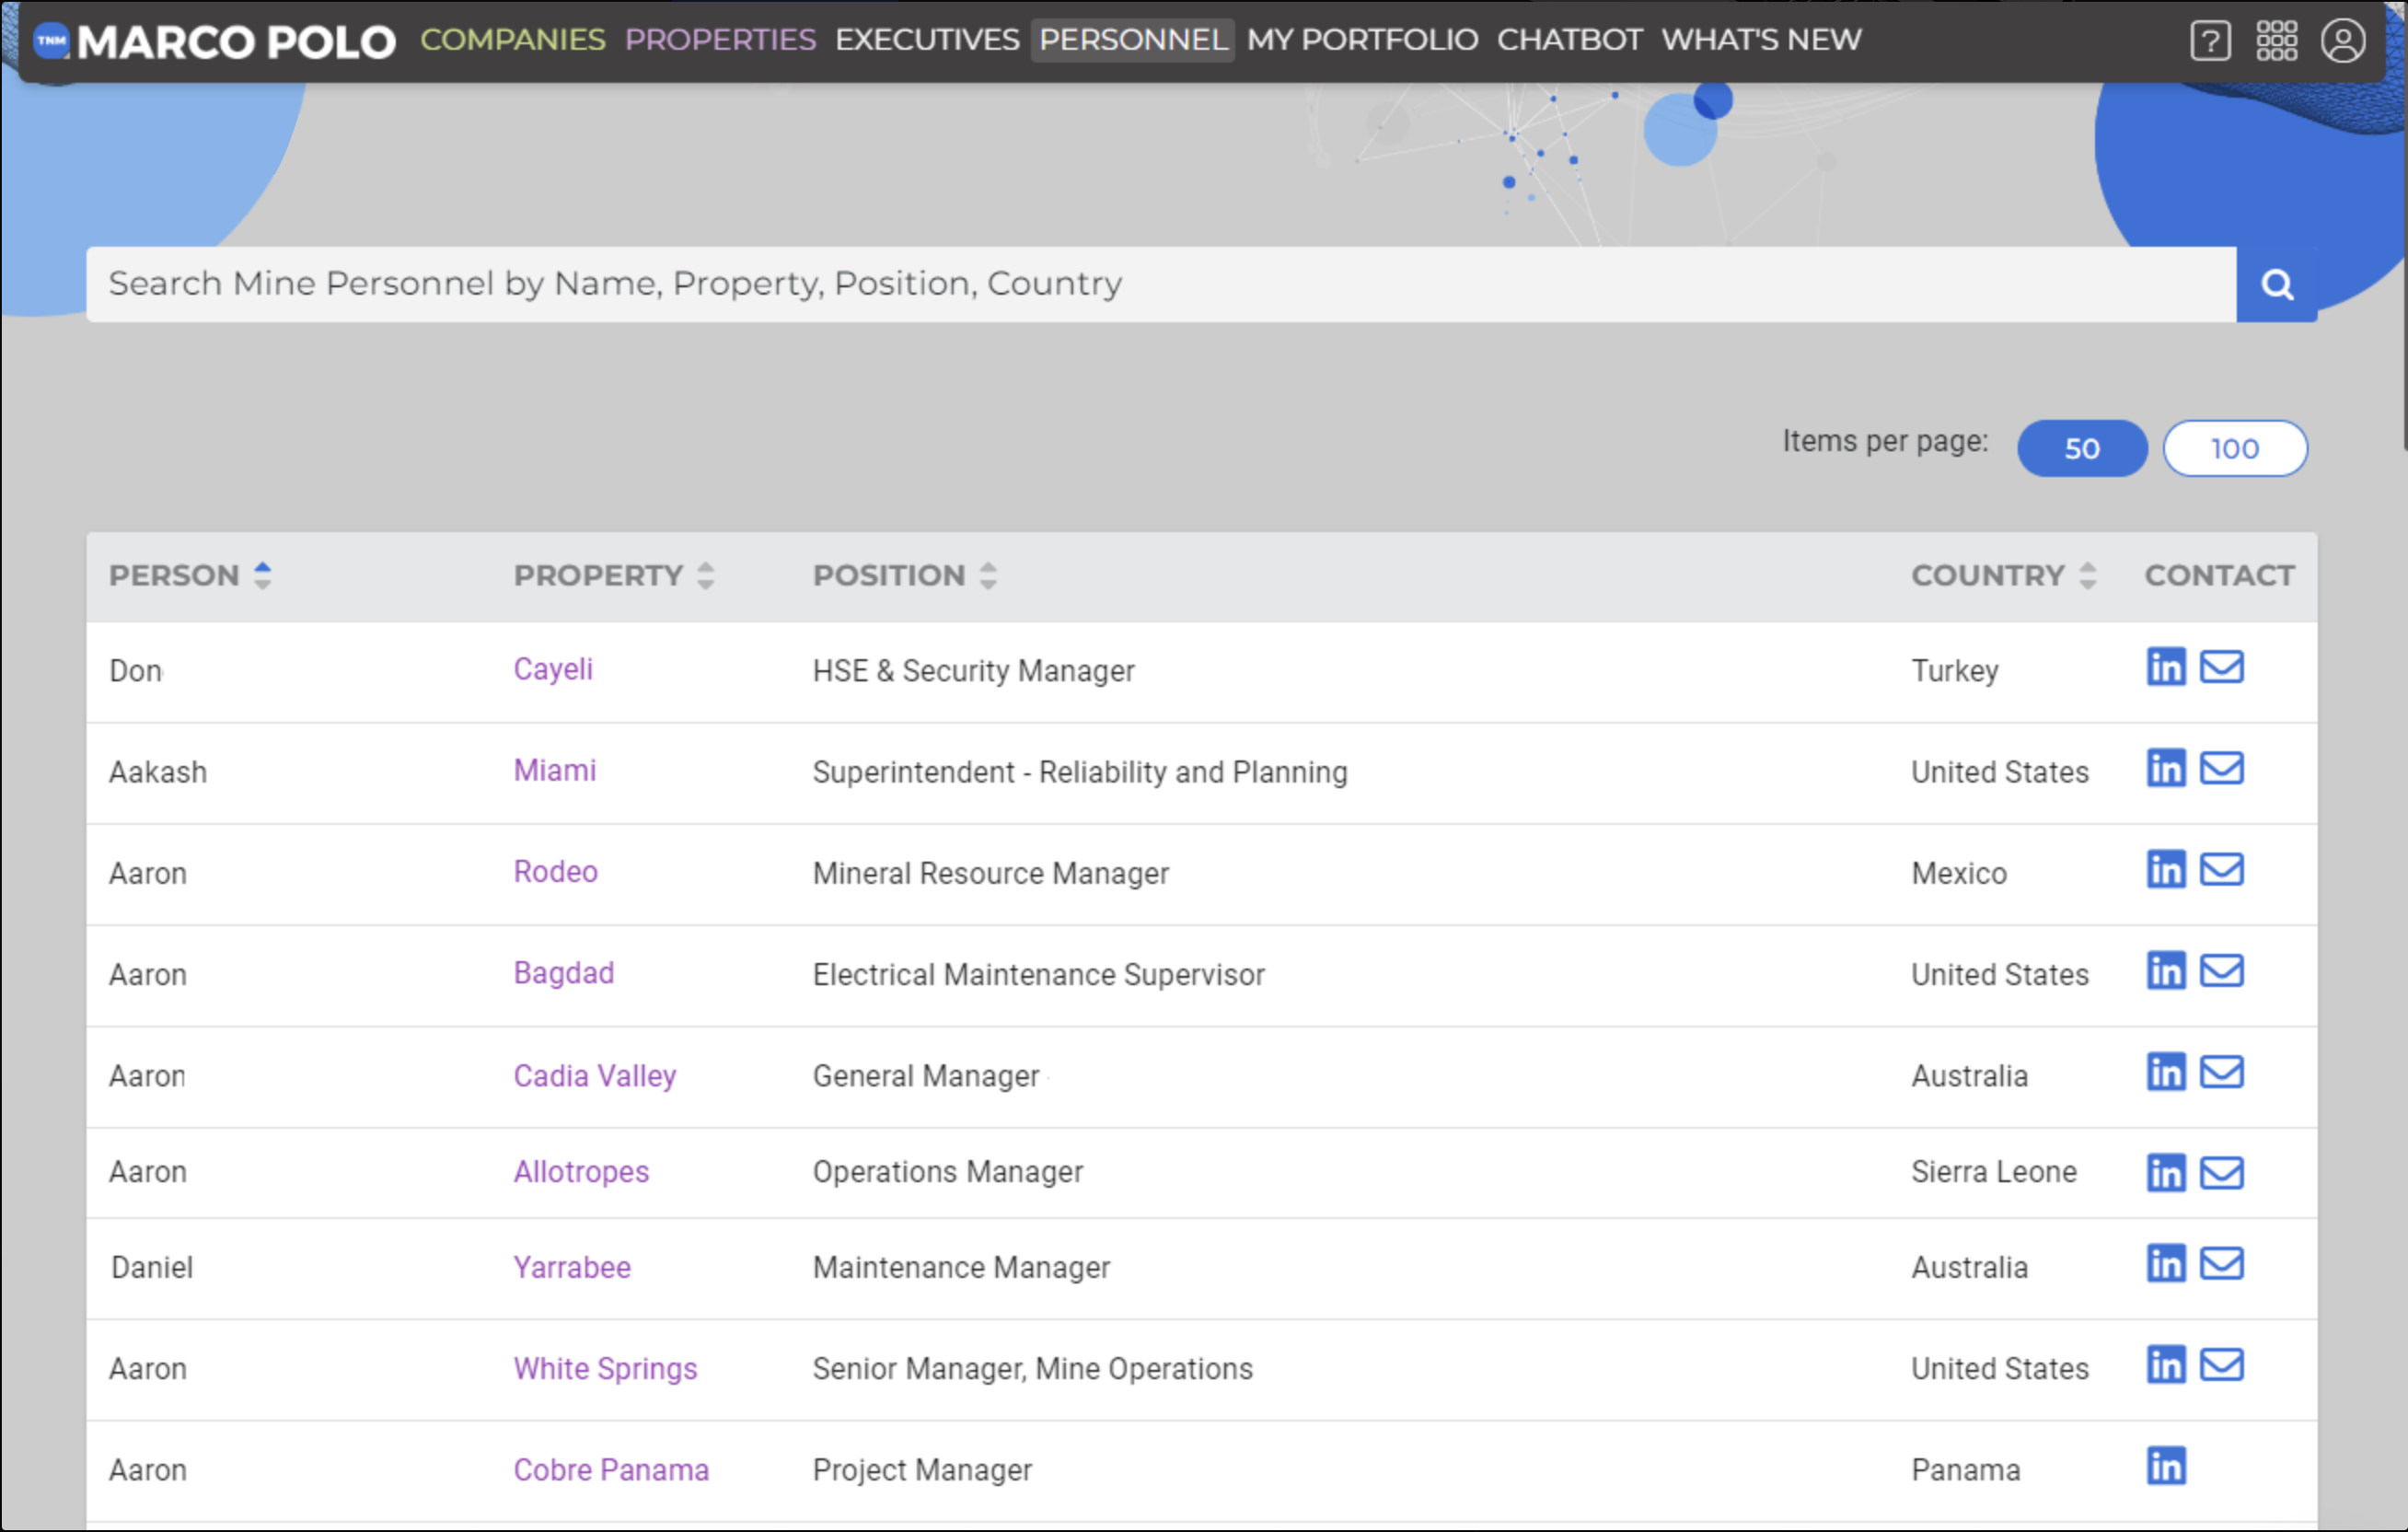
Task: Email the Allotropes Operations Manager
Action: [x=2222, y=1173]
